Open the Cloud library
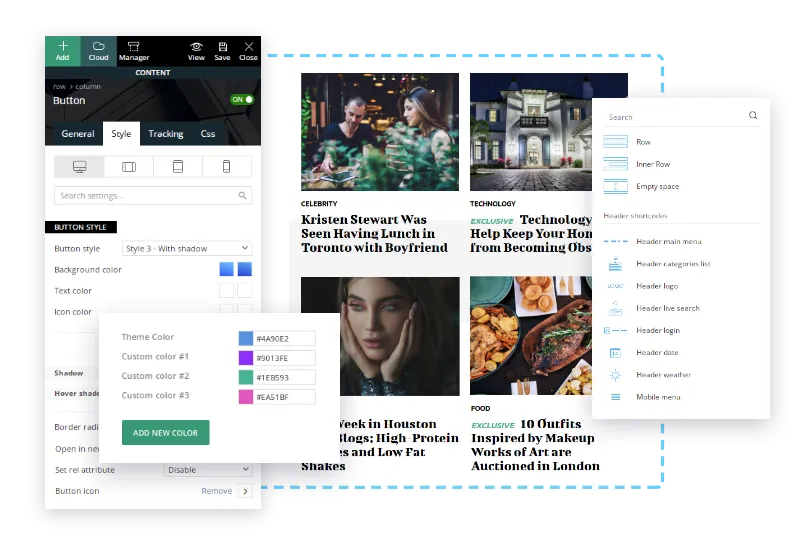This screenshot has width=812, height=550. (x=98, y=51)
